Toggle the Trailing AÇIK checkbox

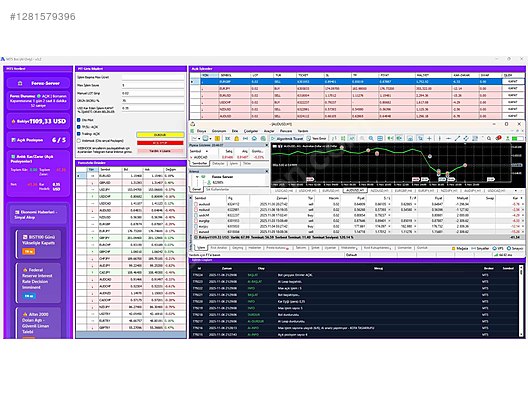79,134
